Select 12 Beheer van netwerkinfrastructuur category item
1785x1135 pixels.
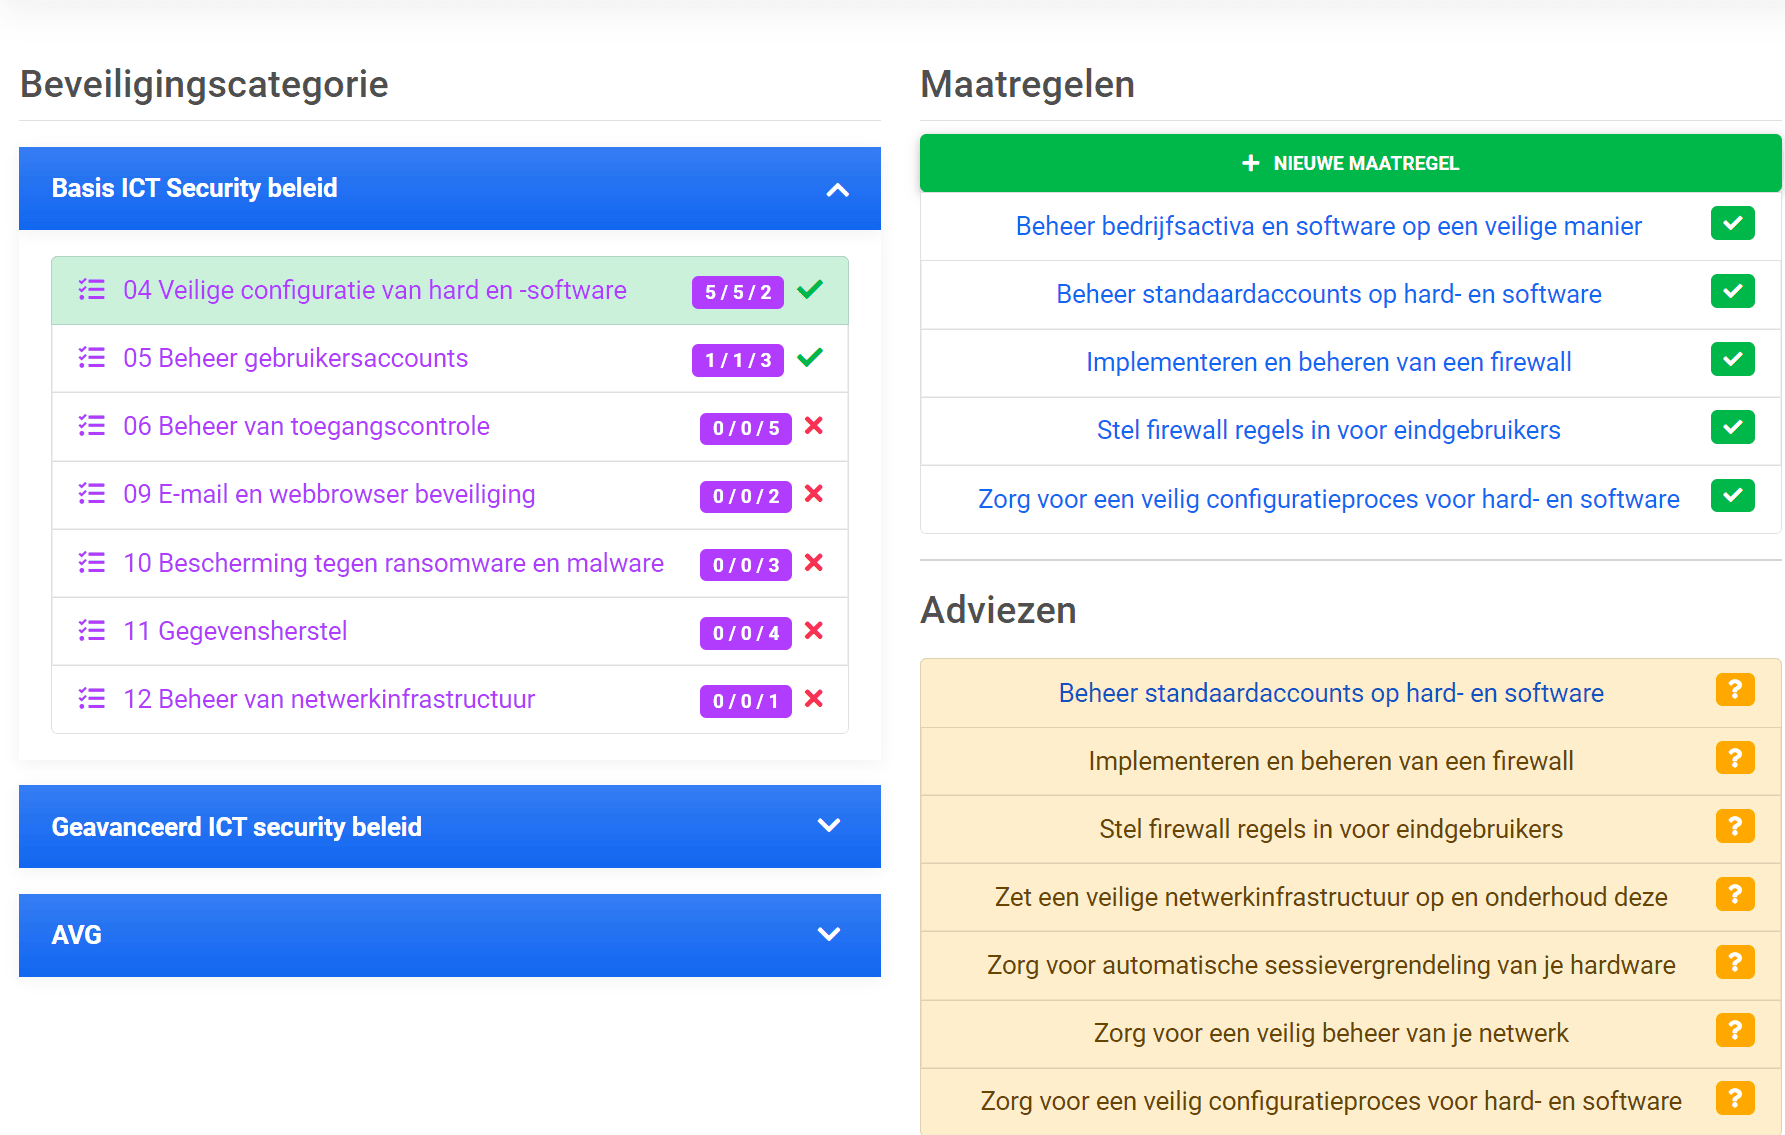[450, 700]
